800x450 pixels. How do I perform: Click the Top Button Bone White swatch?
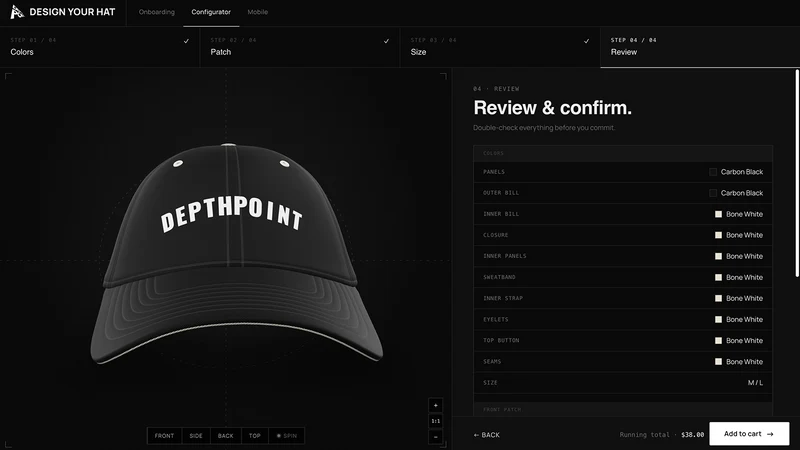[718, 341]
